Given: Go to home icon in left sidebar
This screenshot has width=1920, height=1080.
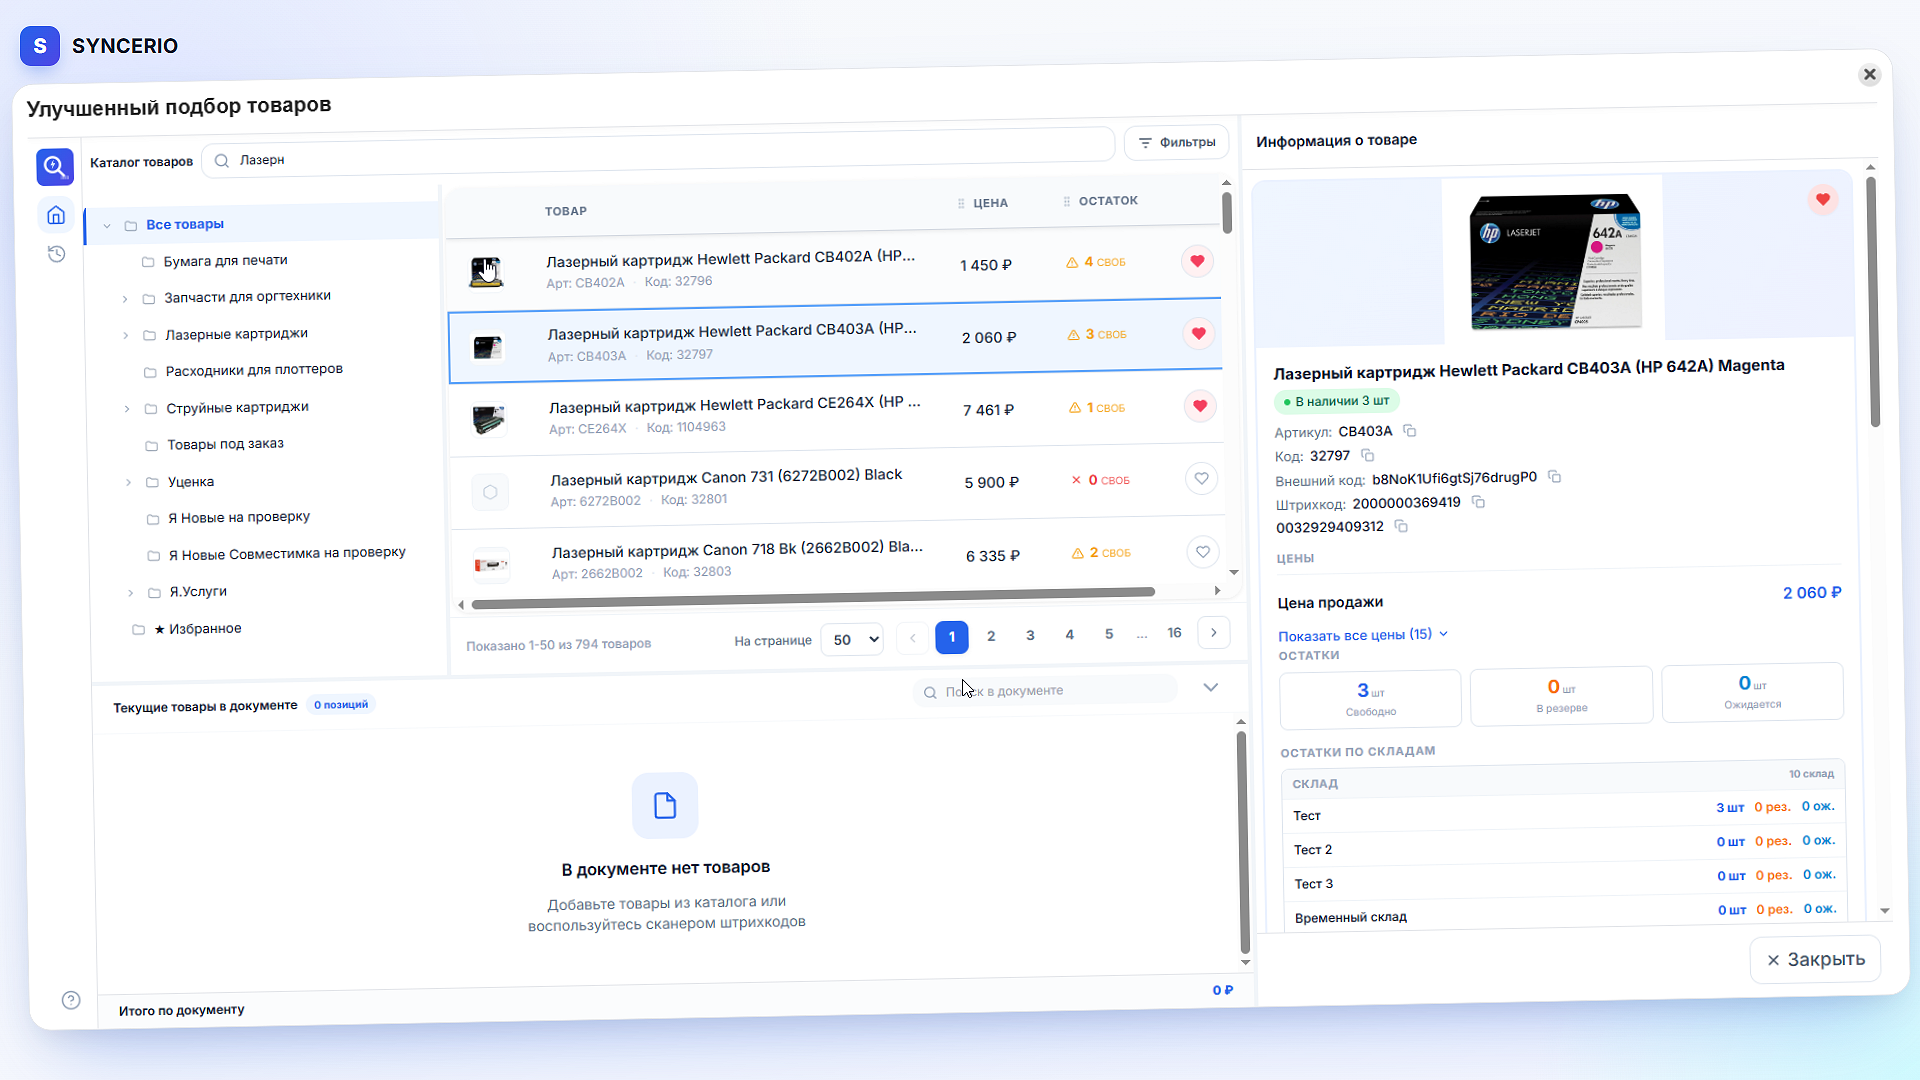Looking at the screenshot, I should (x=56, y=215).
